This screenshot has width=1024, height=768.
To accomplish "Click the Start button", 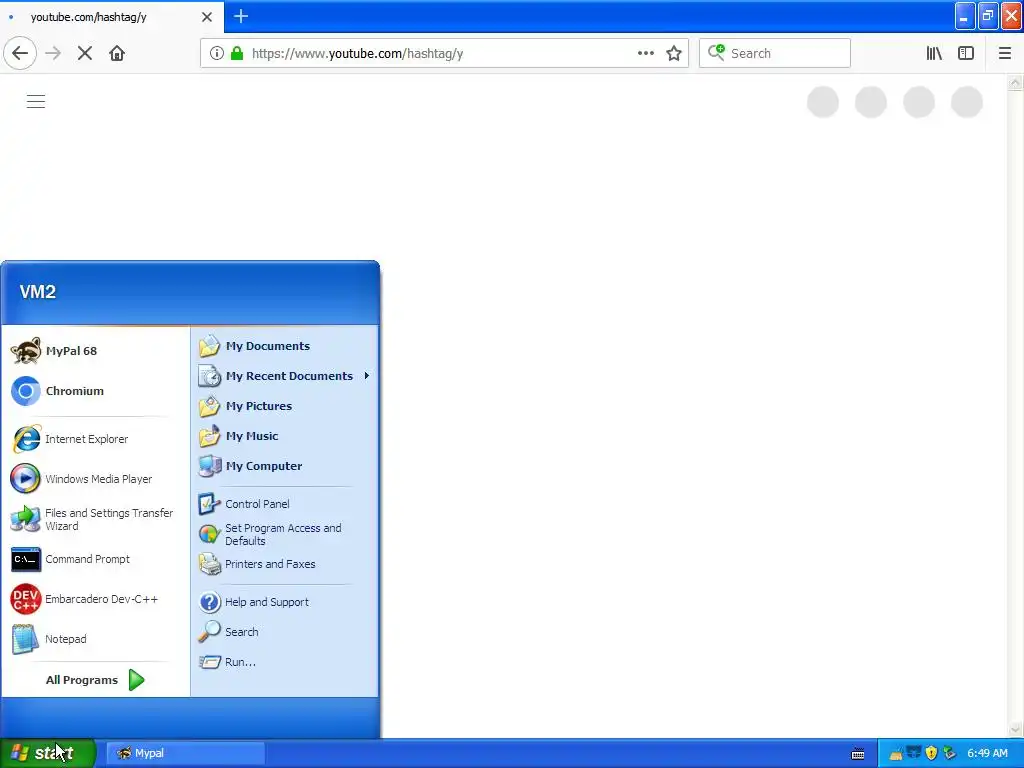I will 47,753.
